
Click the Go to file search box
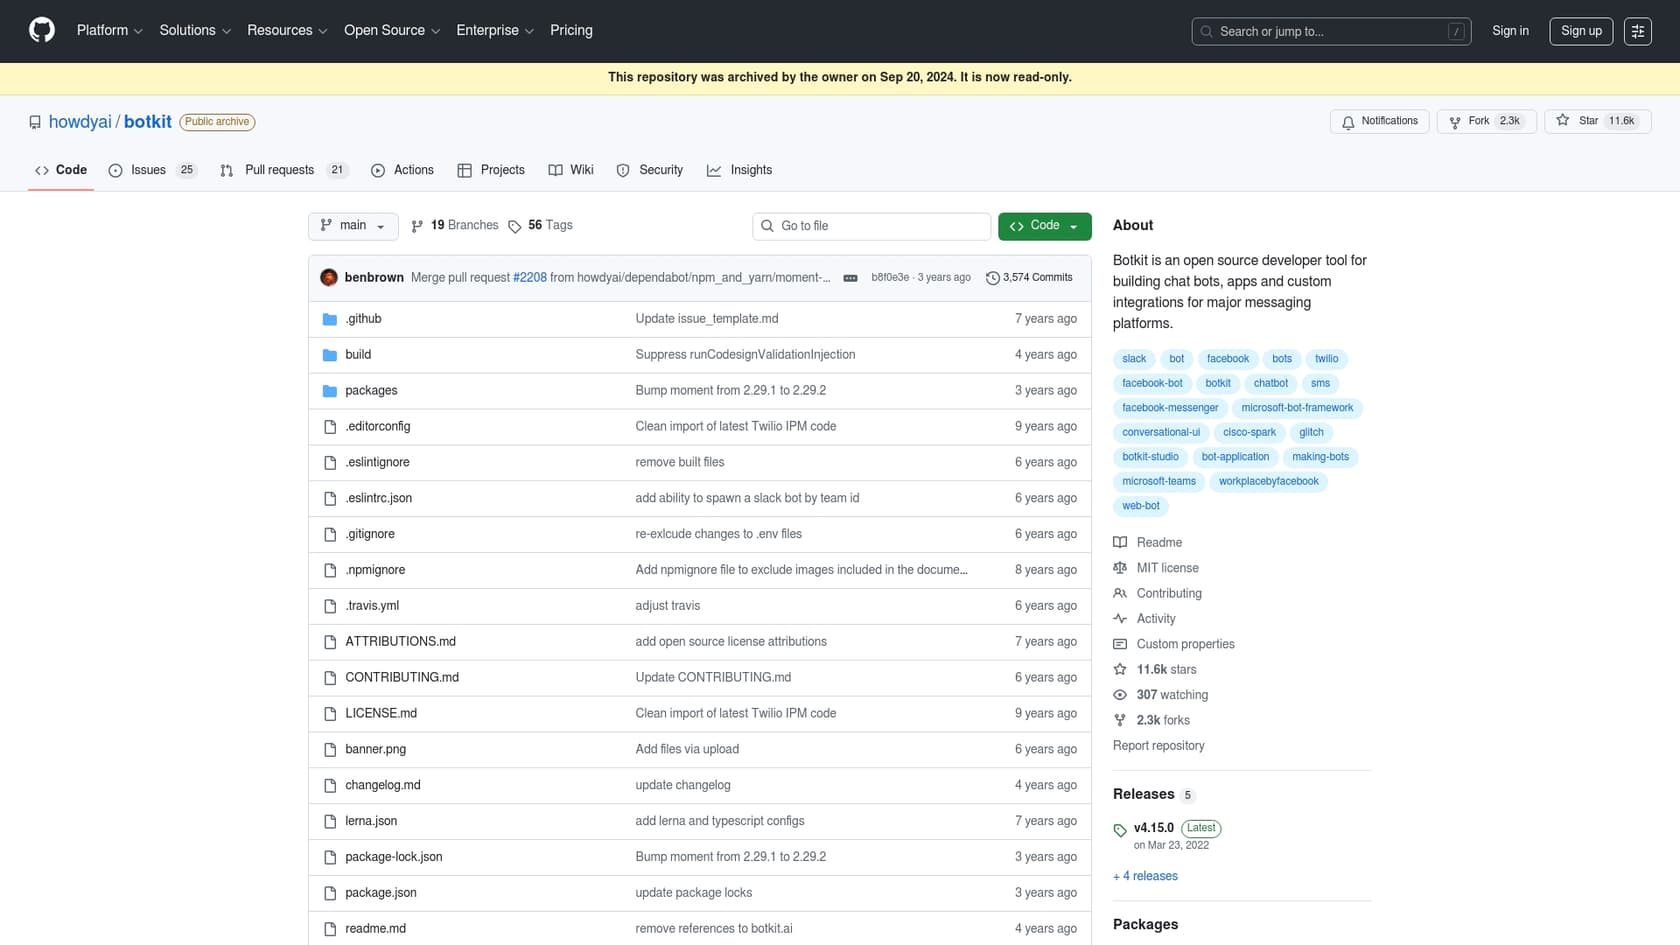870,226
